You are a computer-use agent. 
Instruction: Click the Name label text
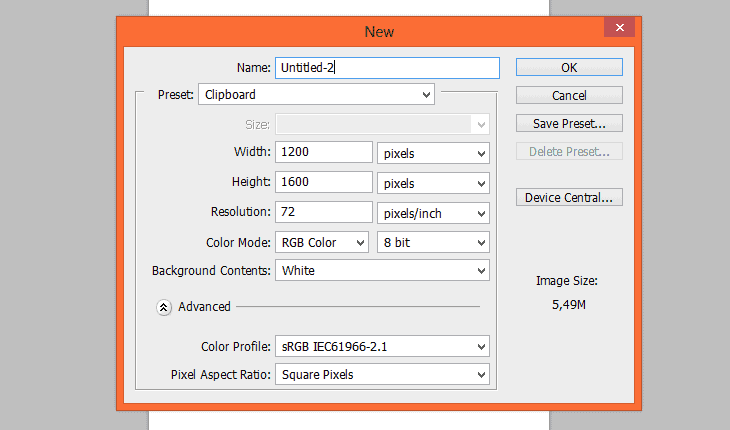(253, 68)
